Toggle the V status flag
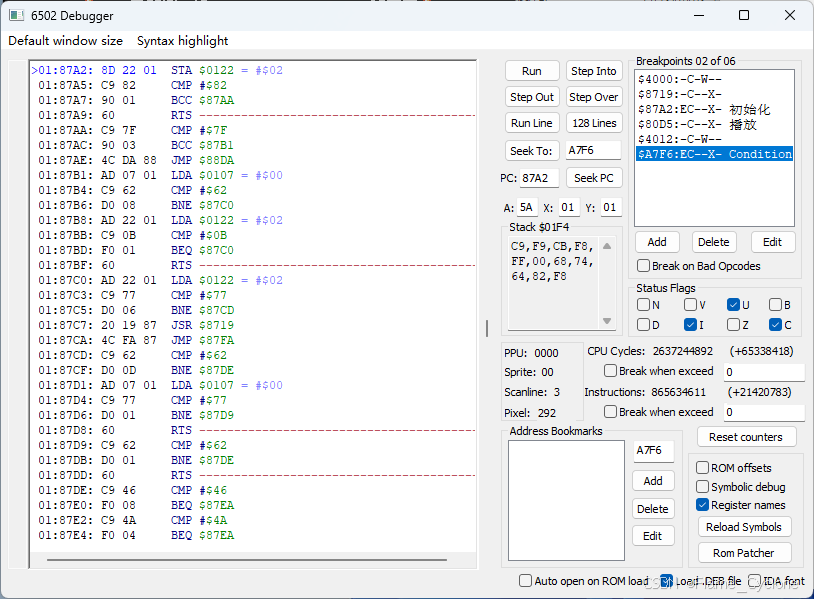This screenshot has height=599, width=814. pyautogui.click(x=690, y=304)
